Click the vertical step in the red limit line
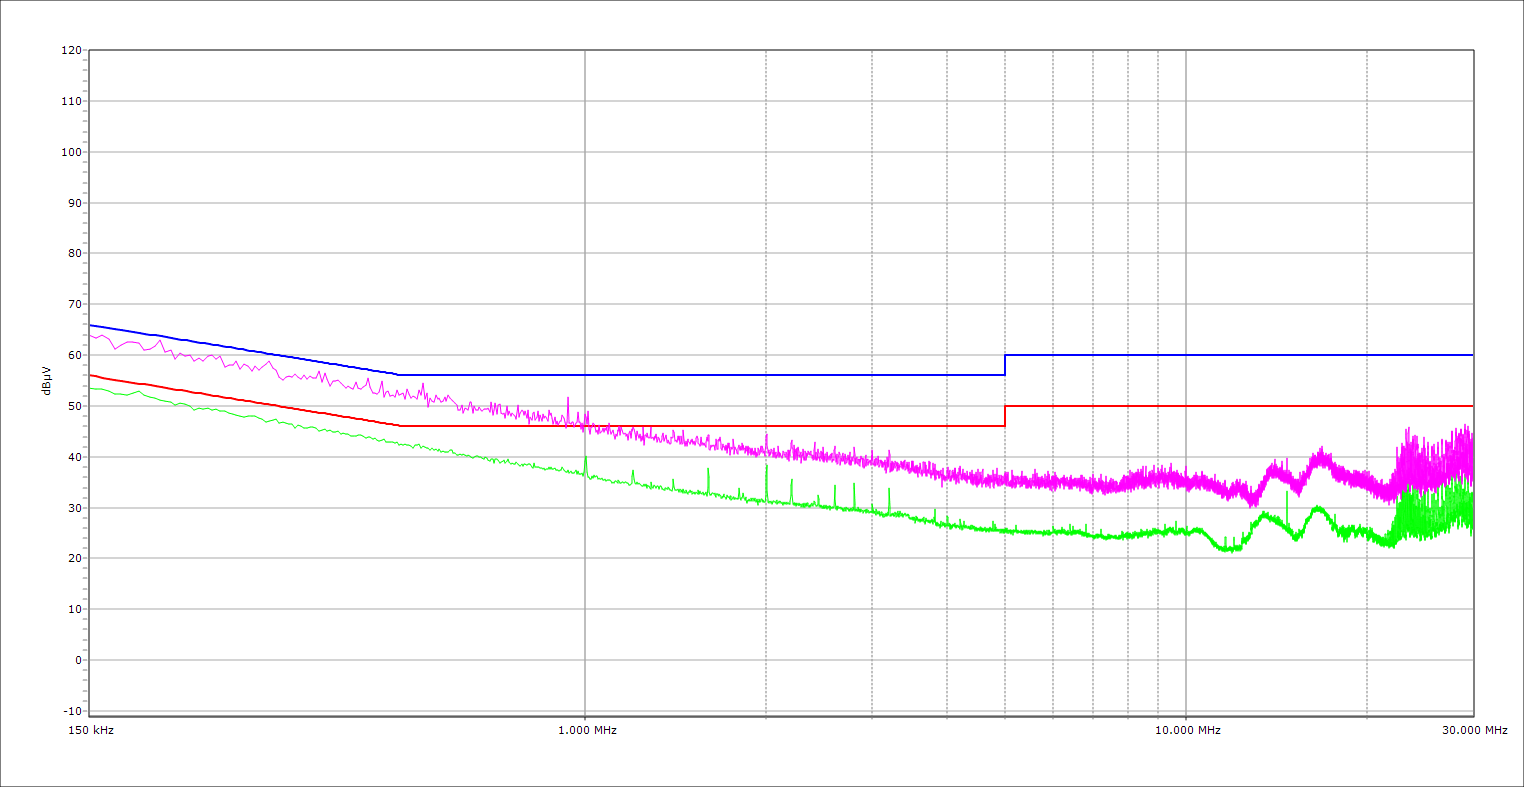Screen dimensions: 1524x787 click(x=1005, y=416)
